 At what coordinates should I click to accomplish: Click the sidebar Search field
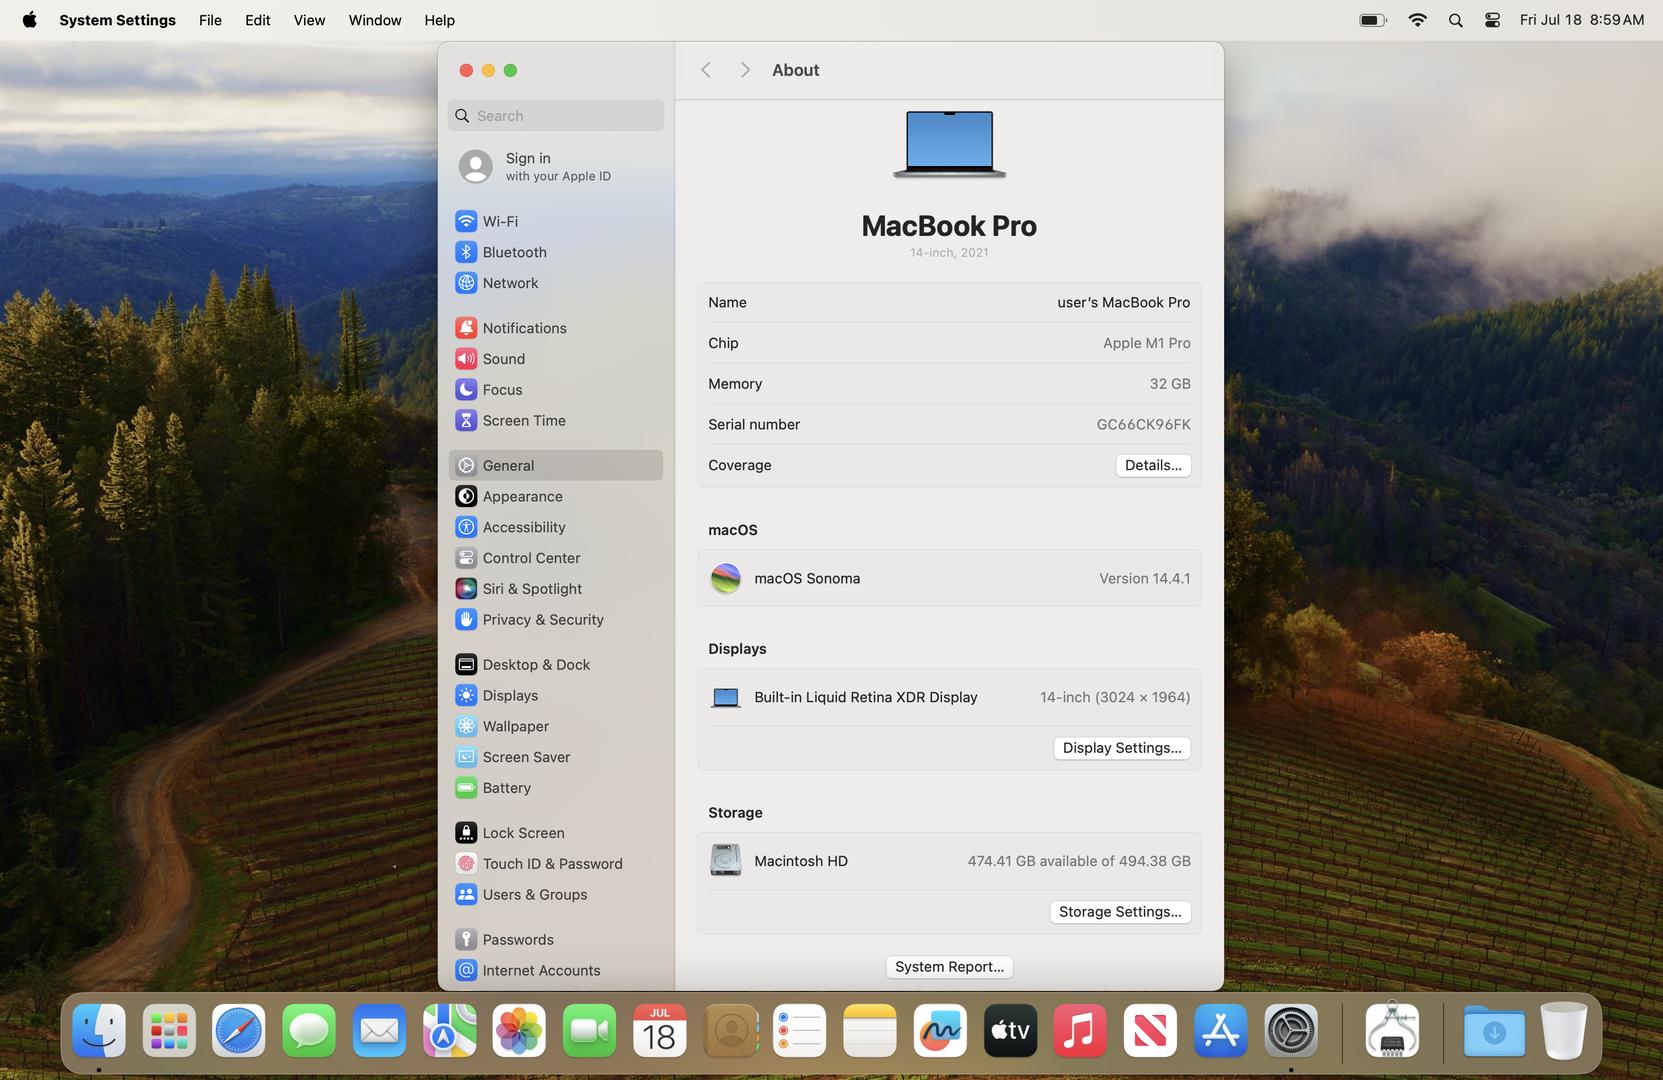(555, 116)
